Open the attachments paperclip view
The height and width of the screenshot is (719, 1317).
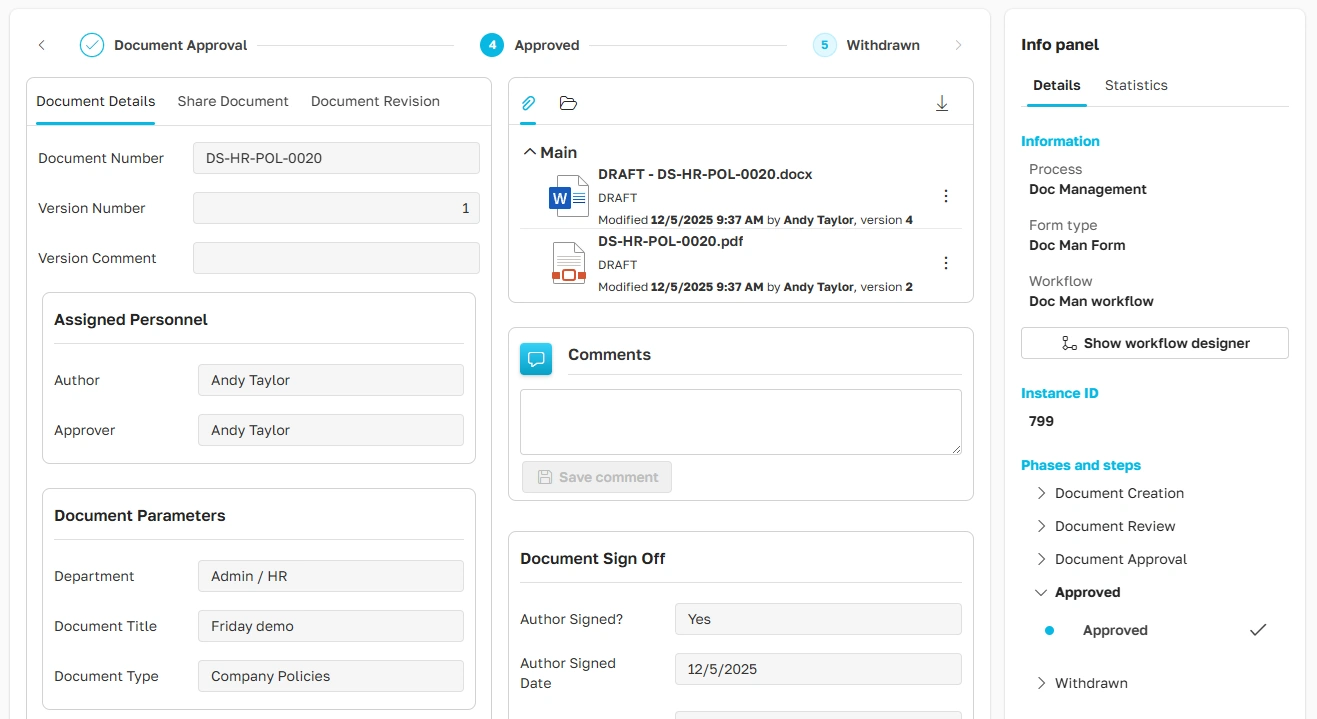tap(528, 103)
